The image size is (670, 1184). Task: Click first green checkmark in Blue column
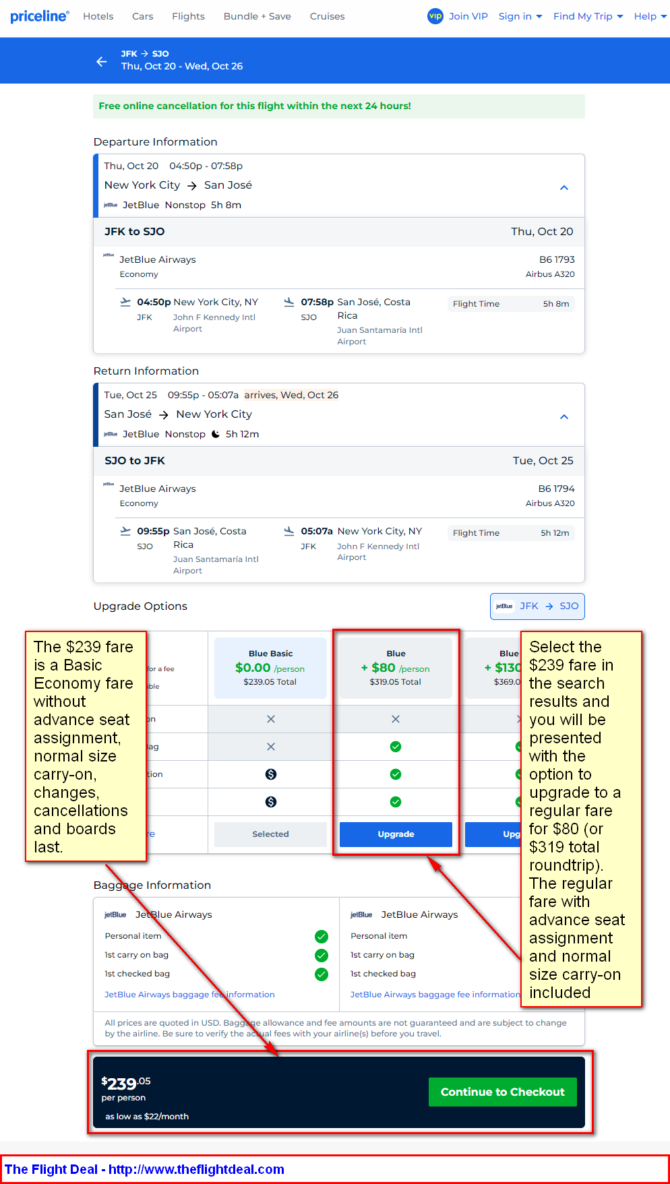[x=395, y=747]
